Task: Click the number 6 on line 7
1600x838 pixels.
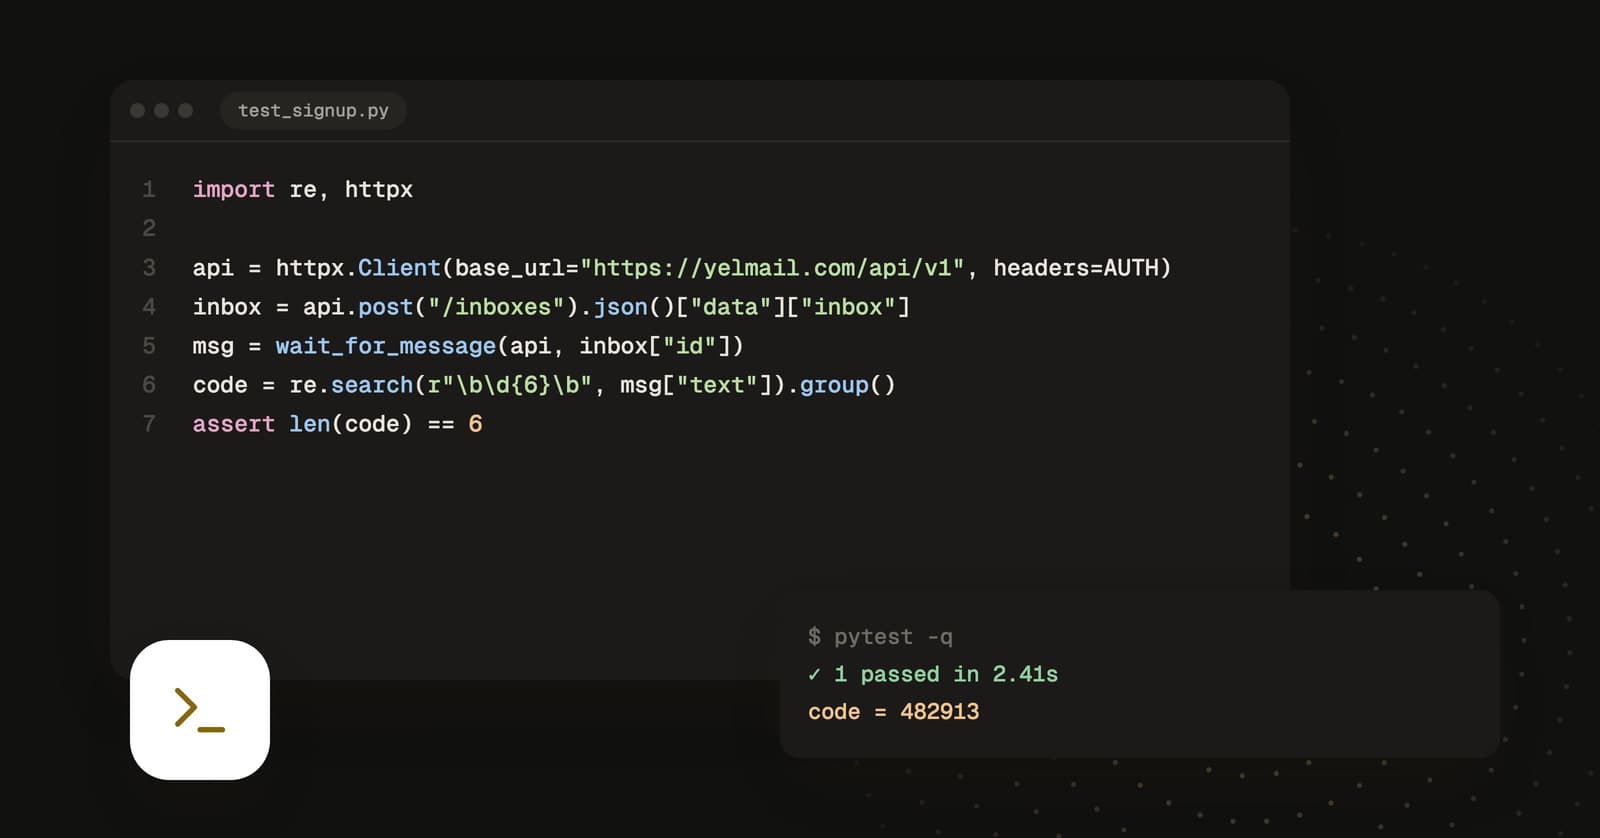Action: pyautogui.click(x=475, y=424)
